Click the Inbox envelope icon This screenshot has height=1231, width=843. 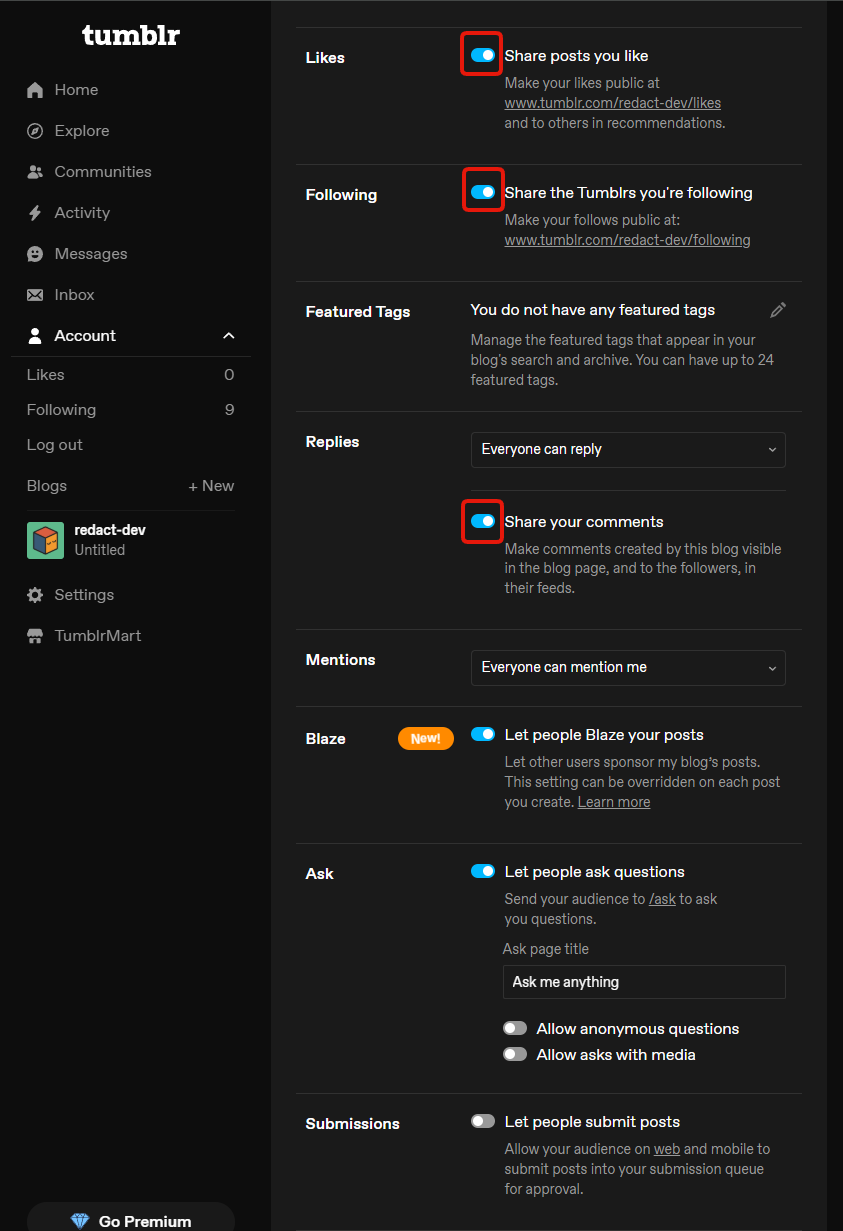tap(35, 295)
